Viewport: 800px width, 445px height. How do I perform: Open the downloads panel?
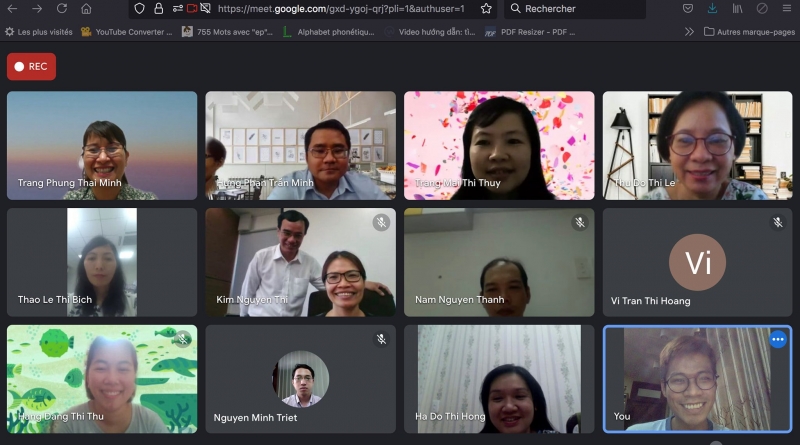pos(712,9)
